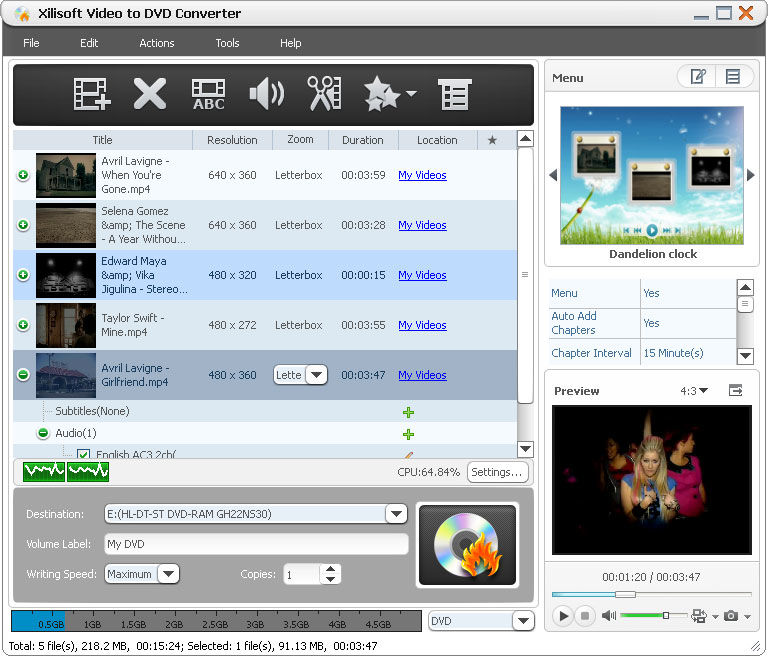The height and width of the screenshot is (656, 768).
Task: Click the preview compare mode icon
Action: (x=699, y=615)
